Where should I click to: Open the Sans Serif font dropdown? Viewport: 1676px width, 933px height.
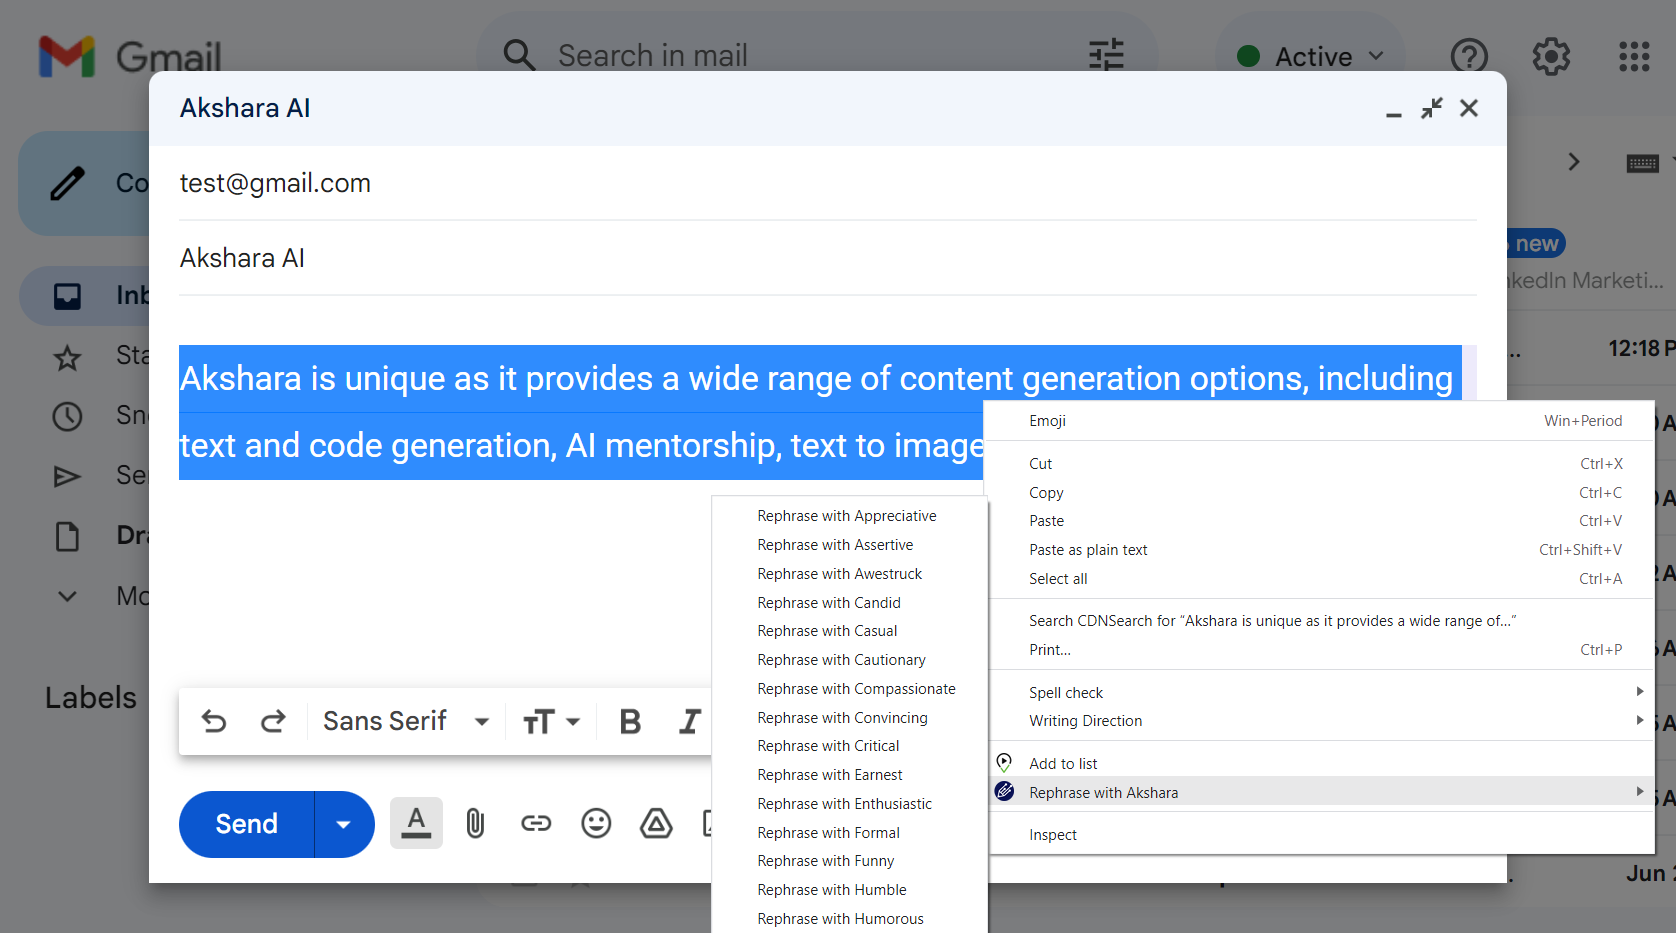pos(405,721)
